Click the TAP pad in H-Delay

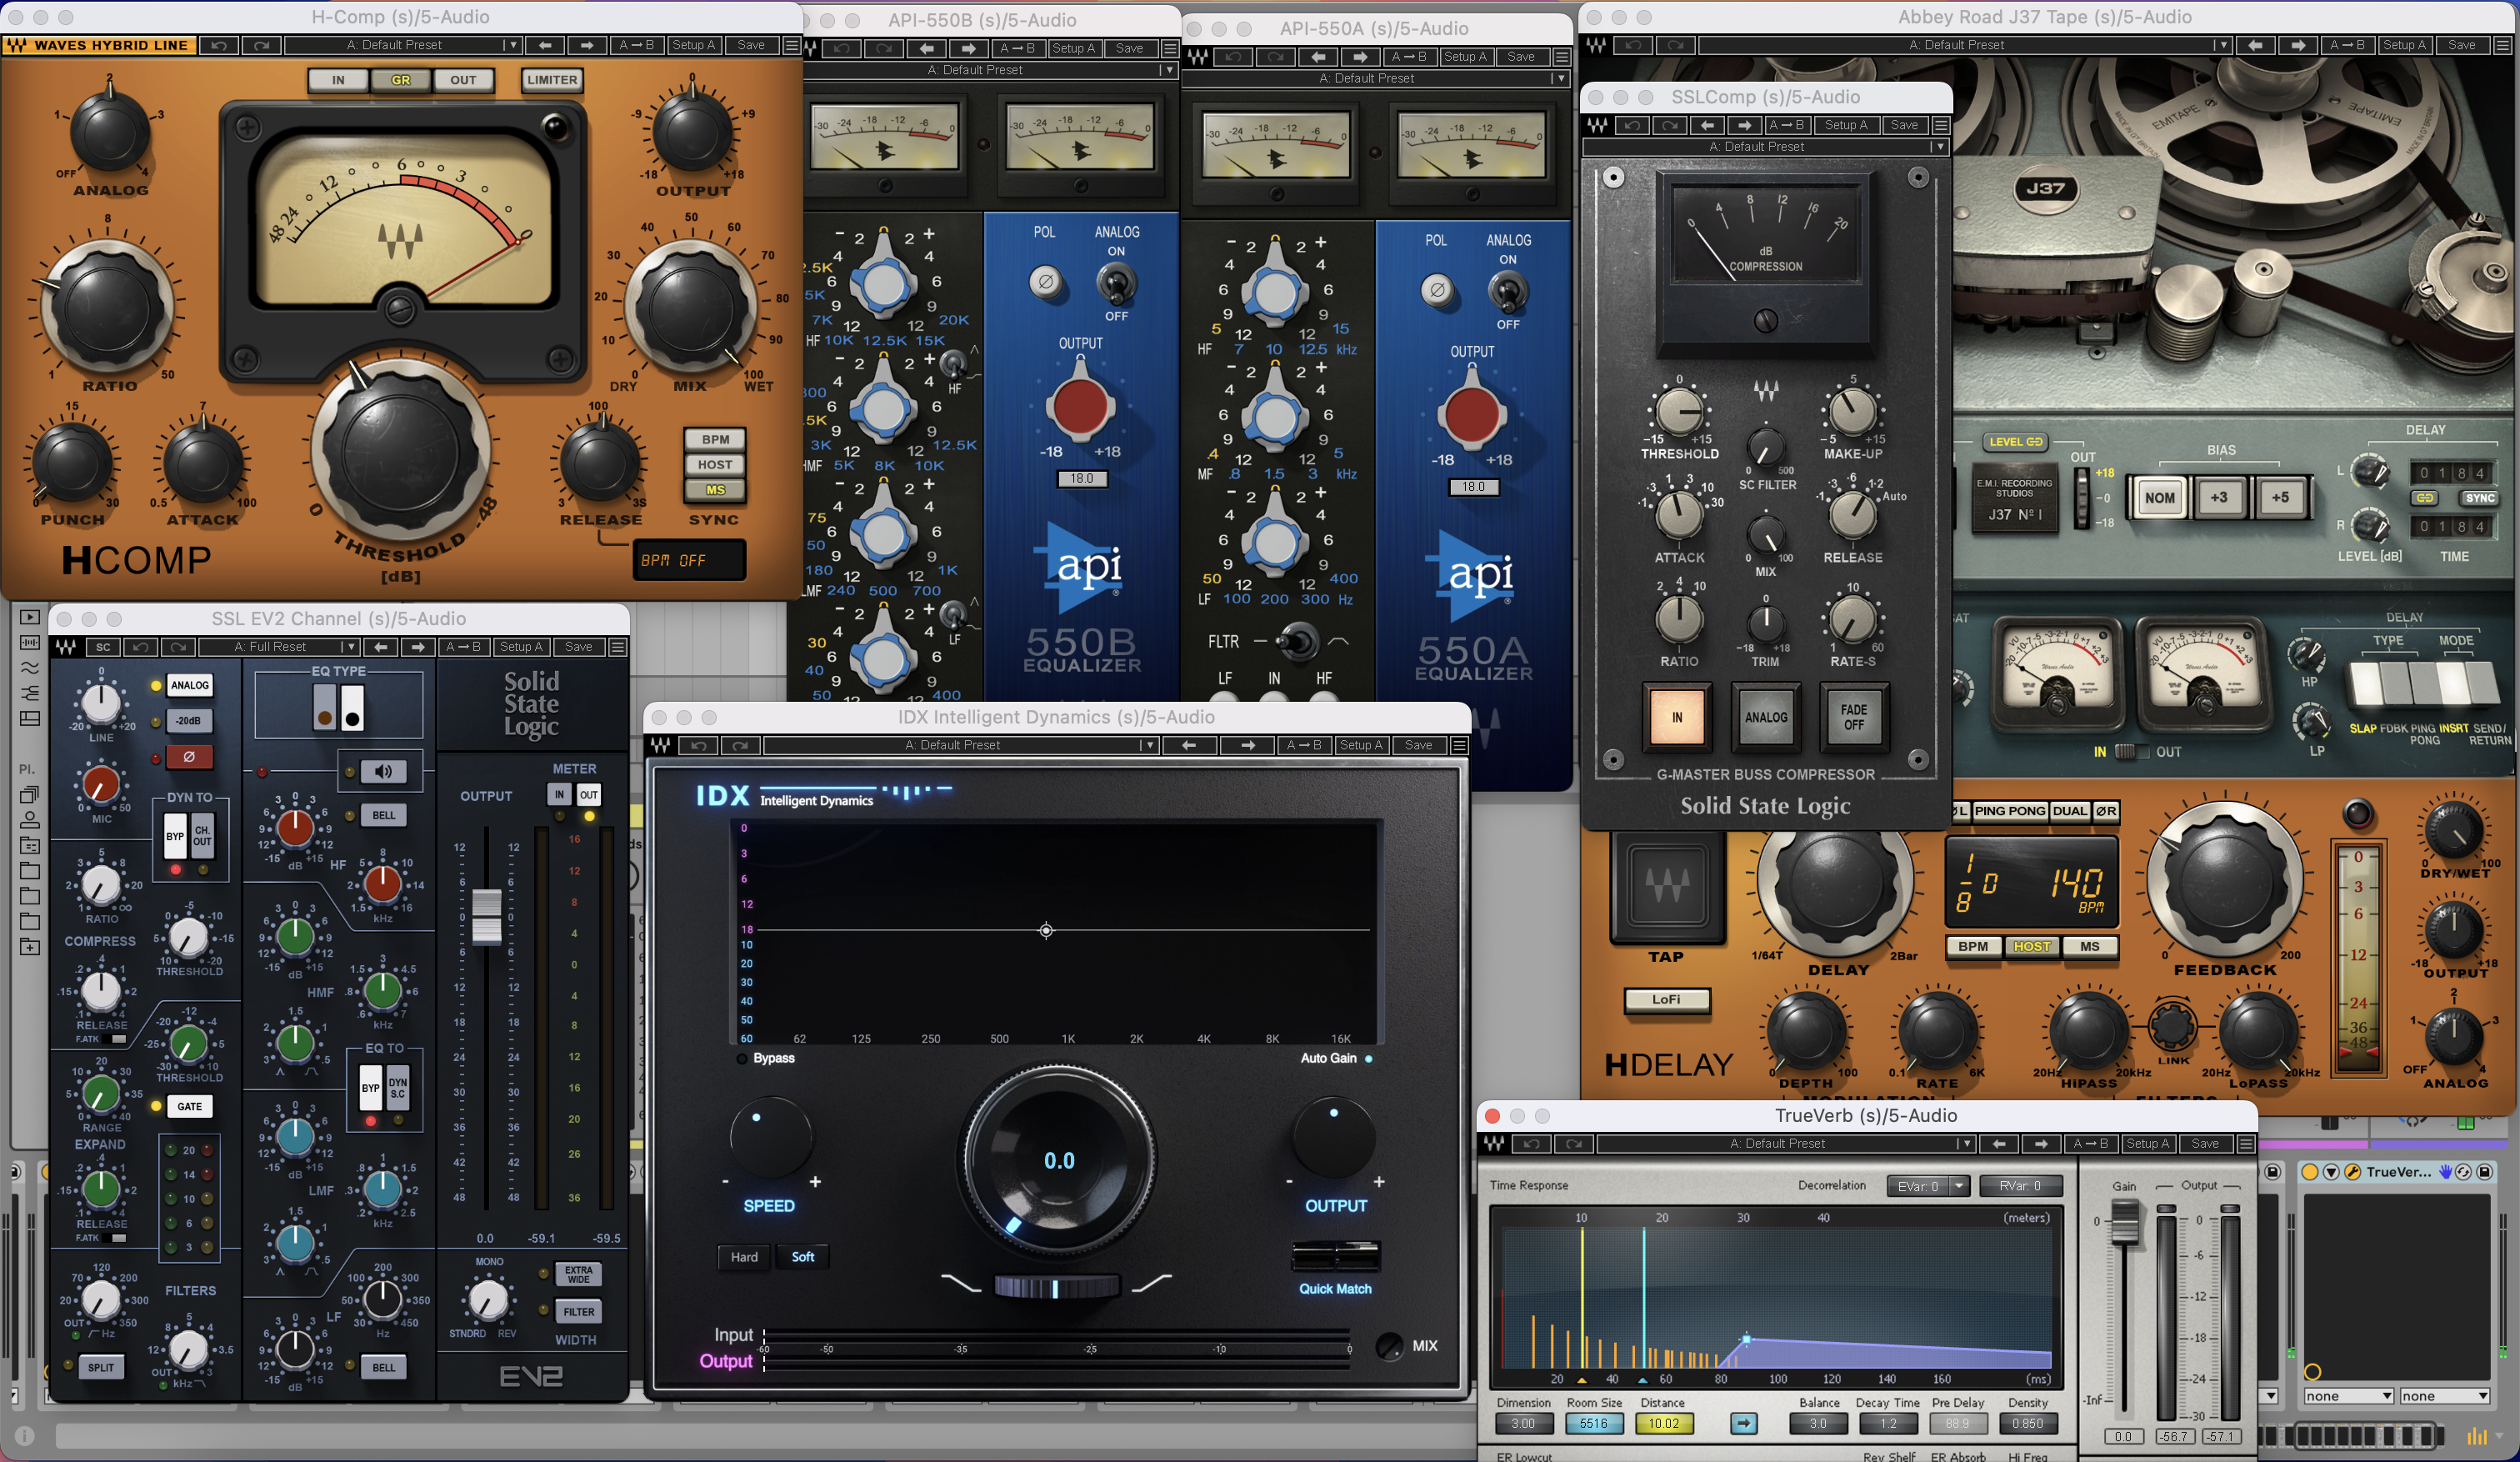1668,886
